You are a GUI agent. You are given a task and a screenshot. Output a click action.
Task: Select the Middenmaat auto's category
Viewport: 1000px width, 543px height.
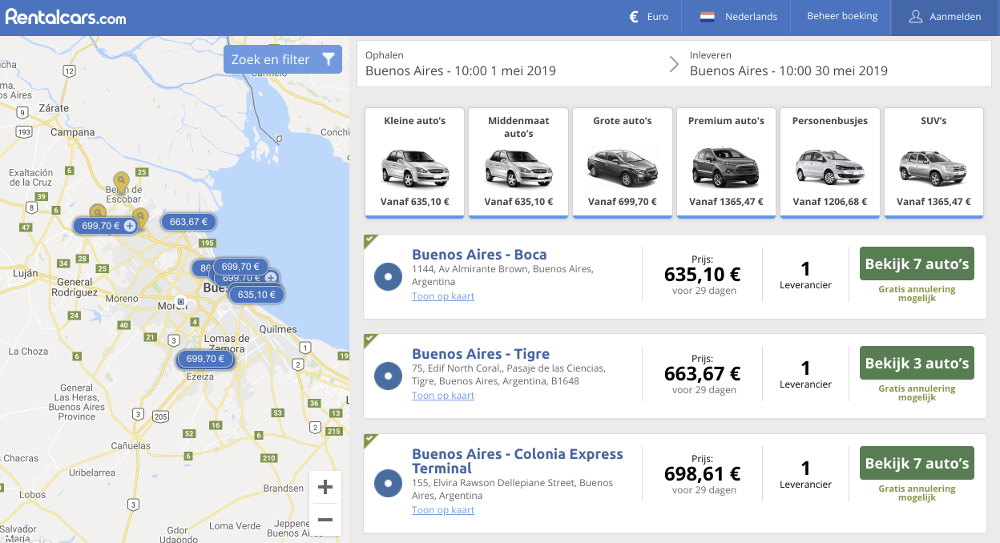[518, 163]
